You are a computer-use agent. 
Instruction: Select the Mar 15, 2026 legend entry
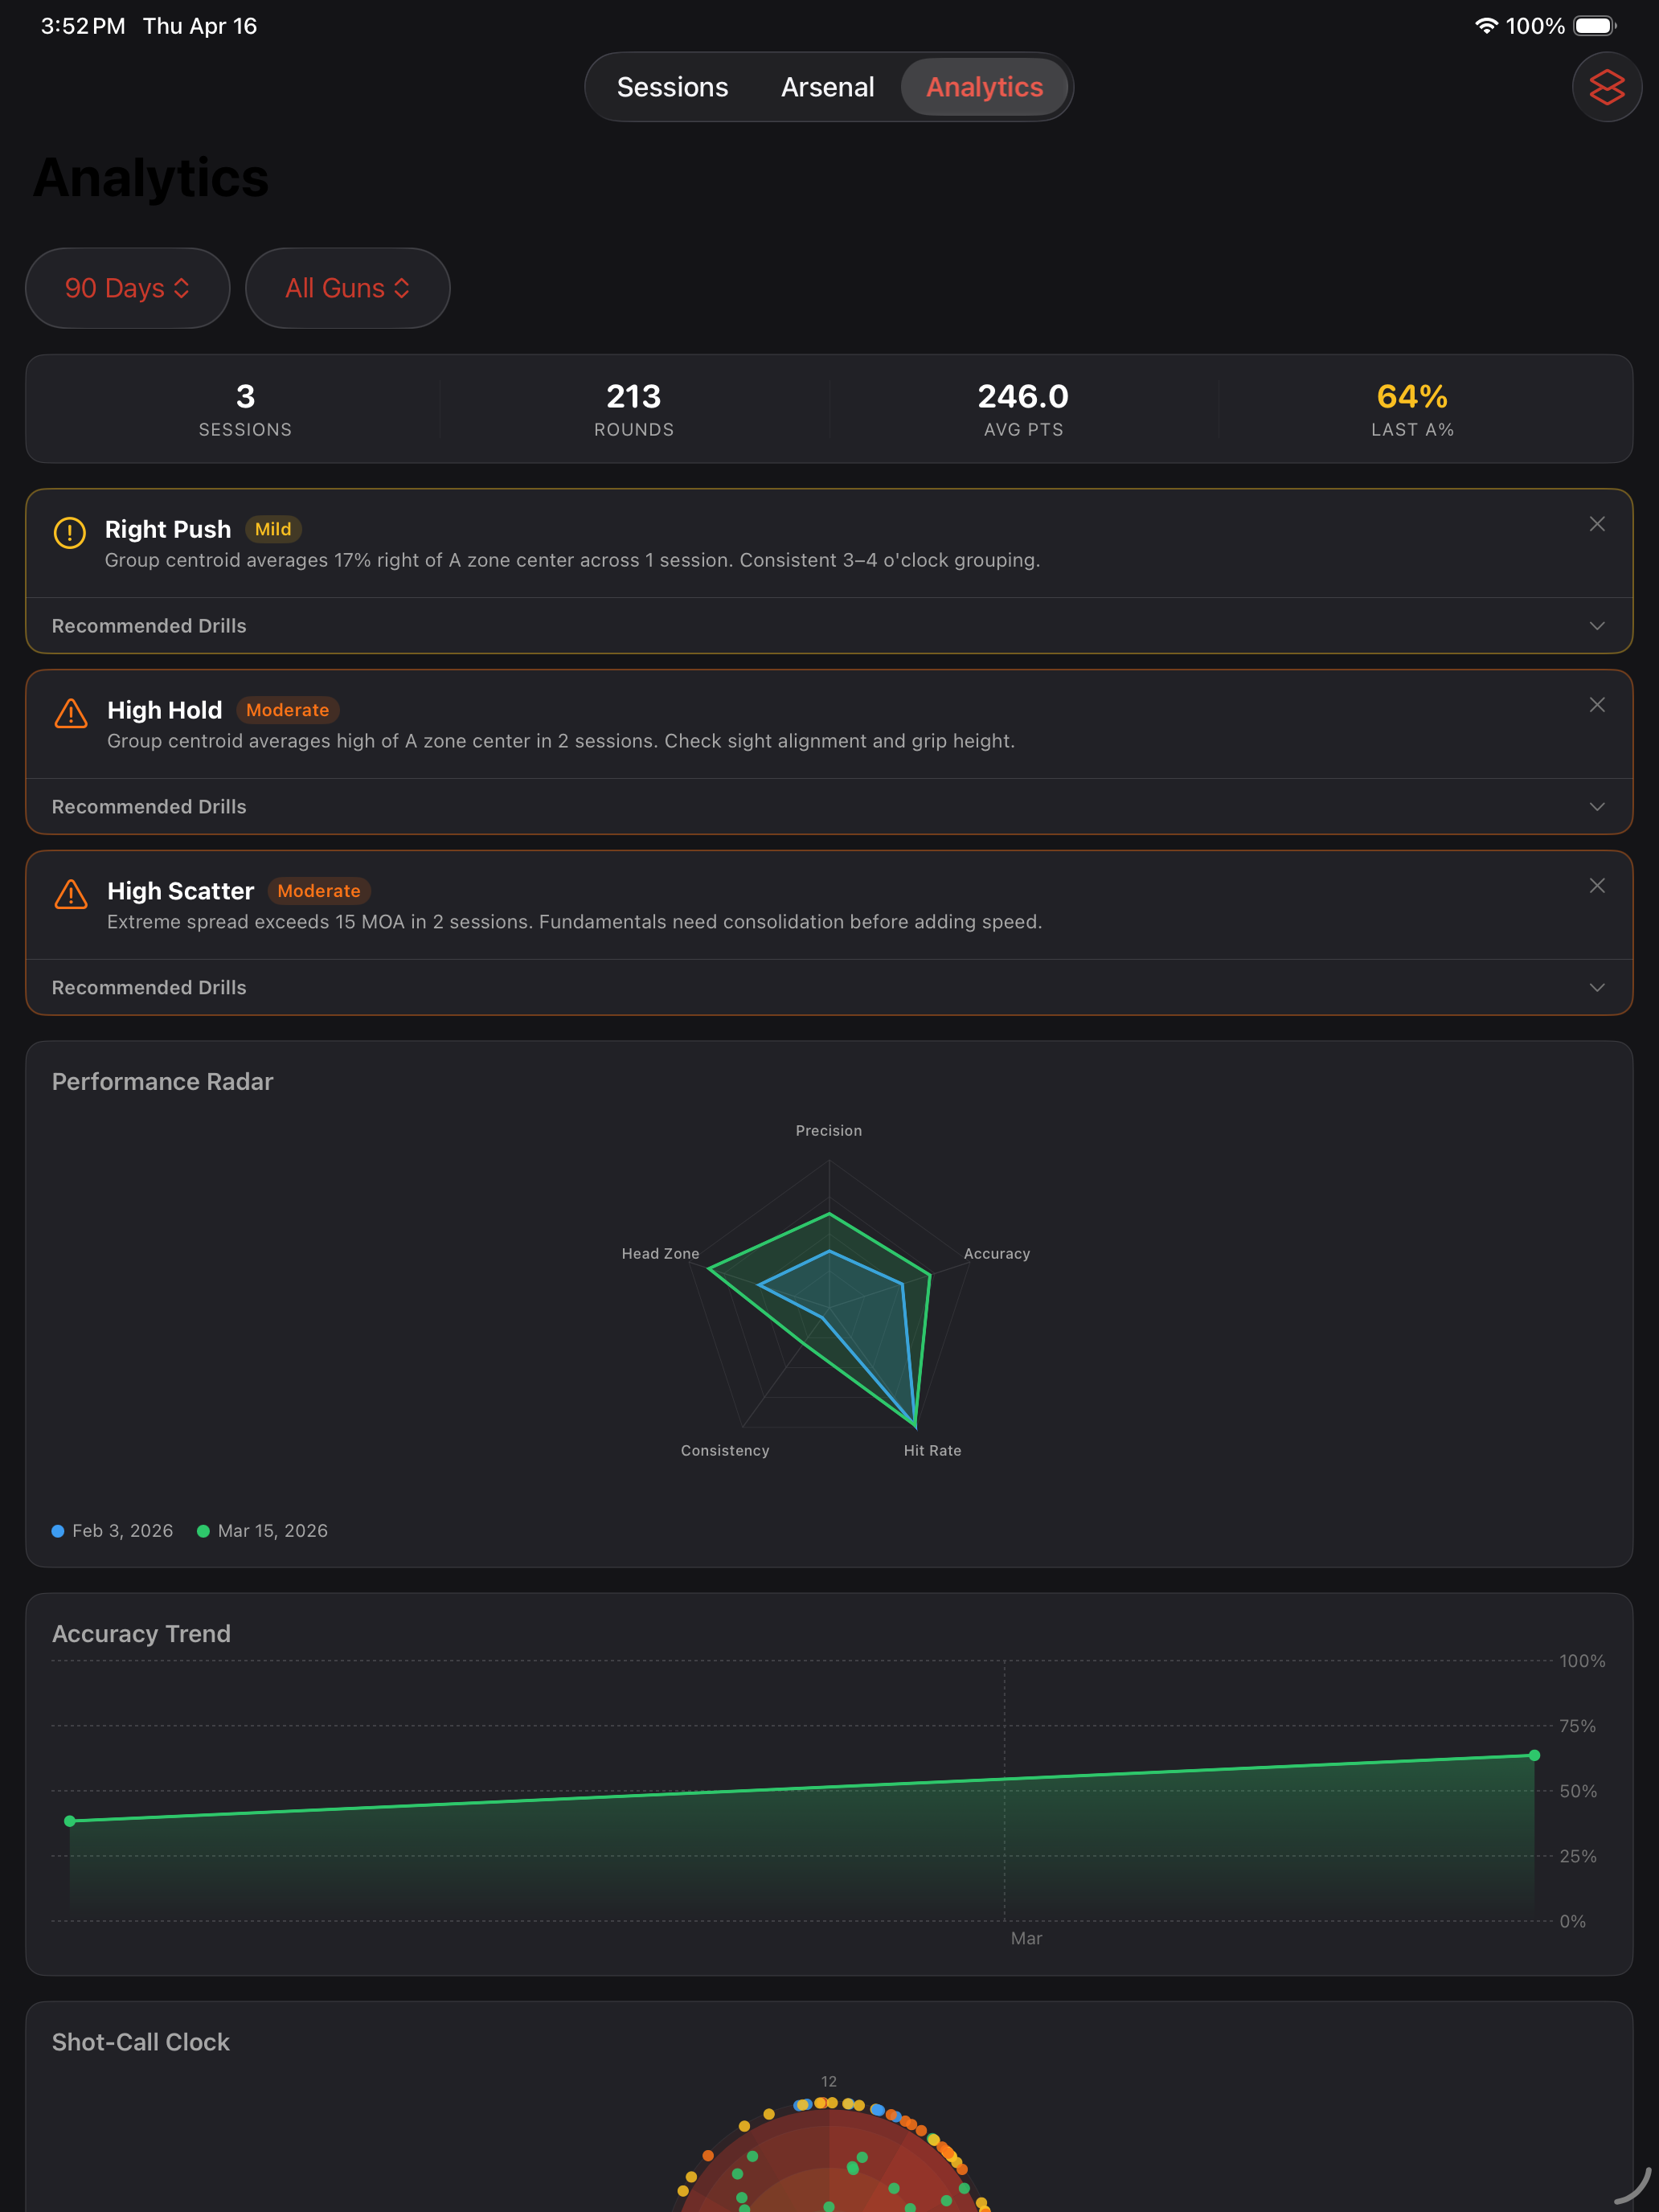tap(262, 1531)
